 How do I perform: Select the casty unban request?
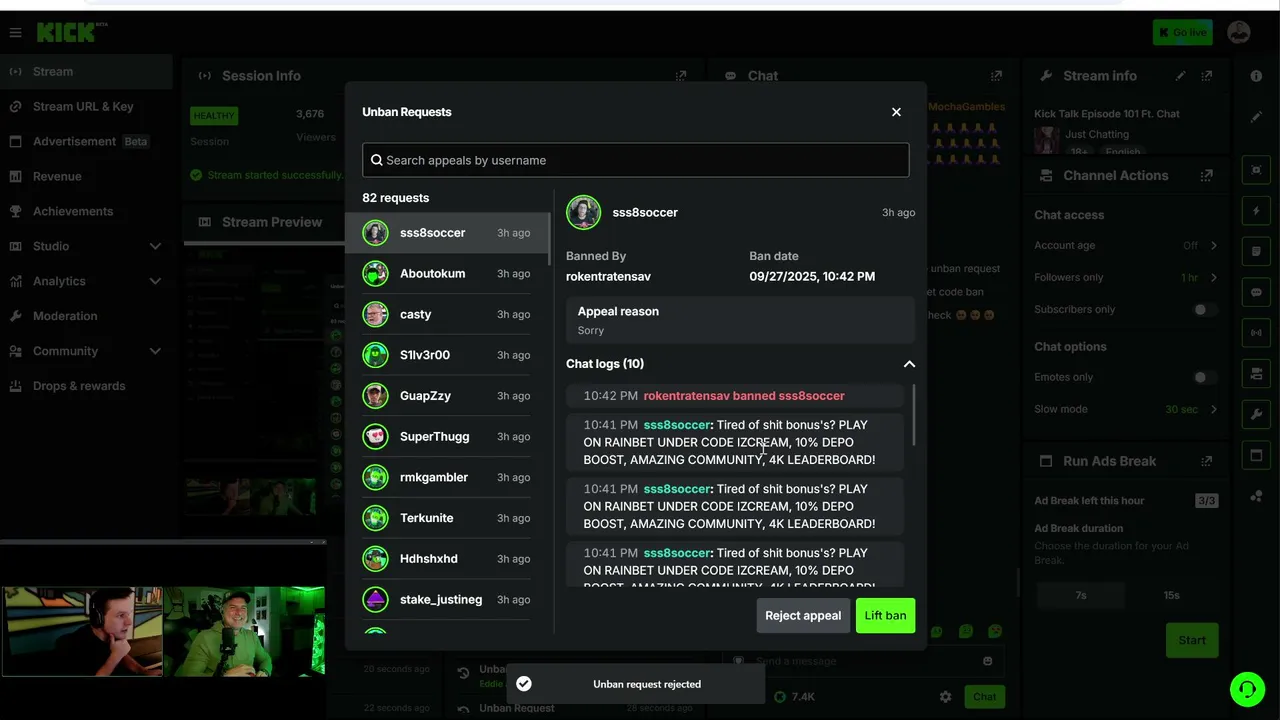[447, 315]
